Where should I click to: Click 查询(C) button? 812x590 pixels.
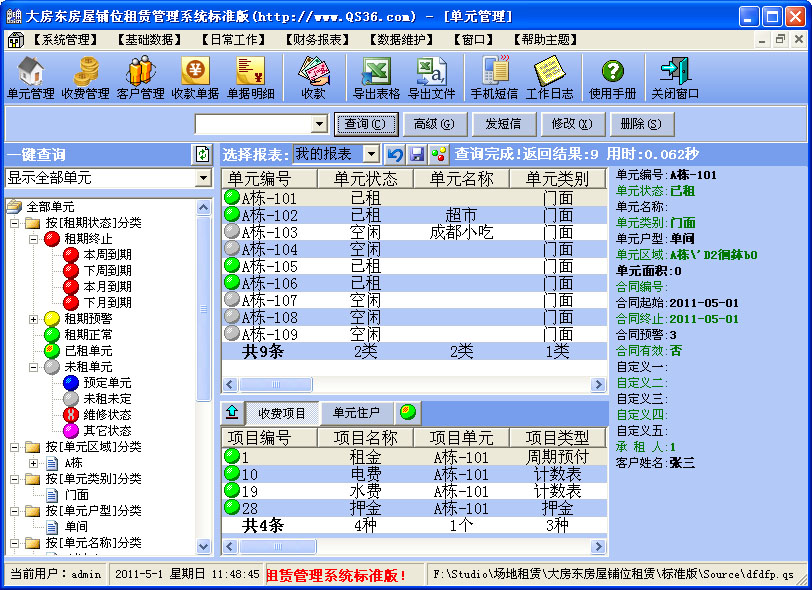point(366,124)
